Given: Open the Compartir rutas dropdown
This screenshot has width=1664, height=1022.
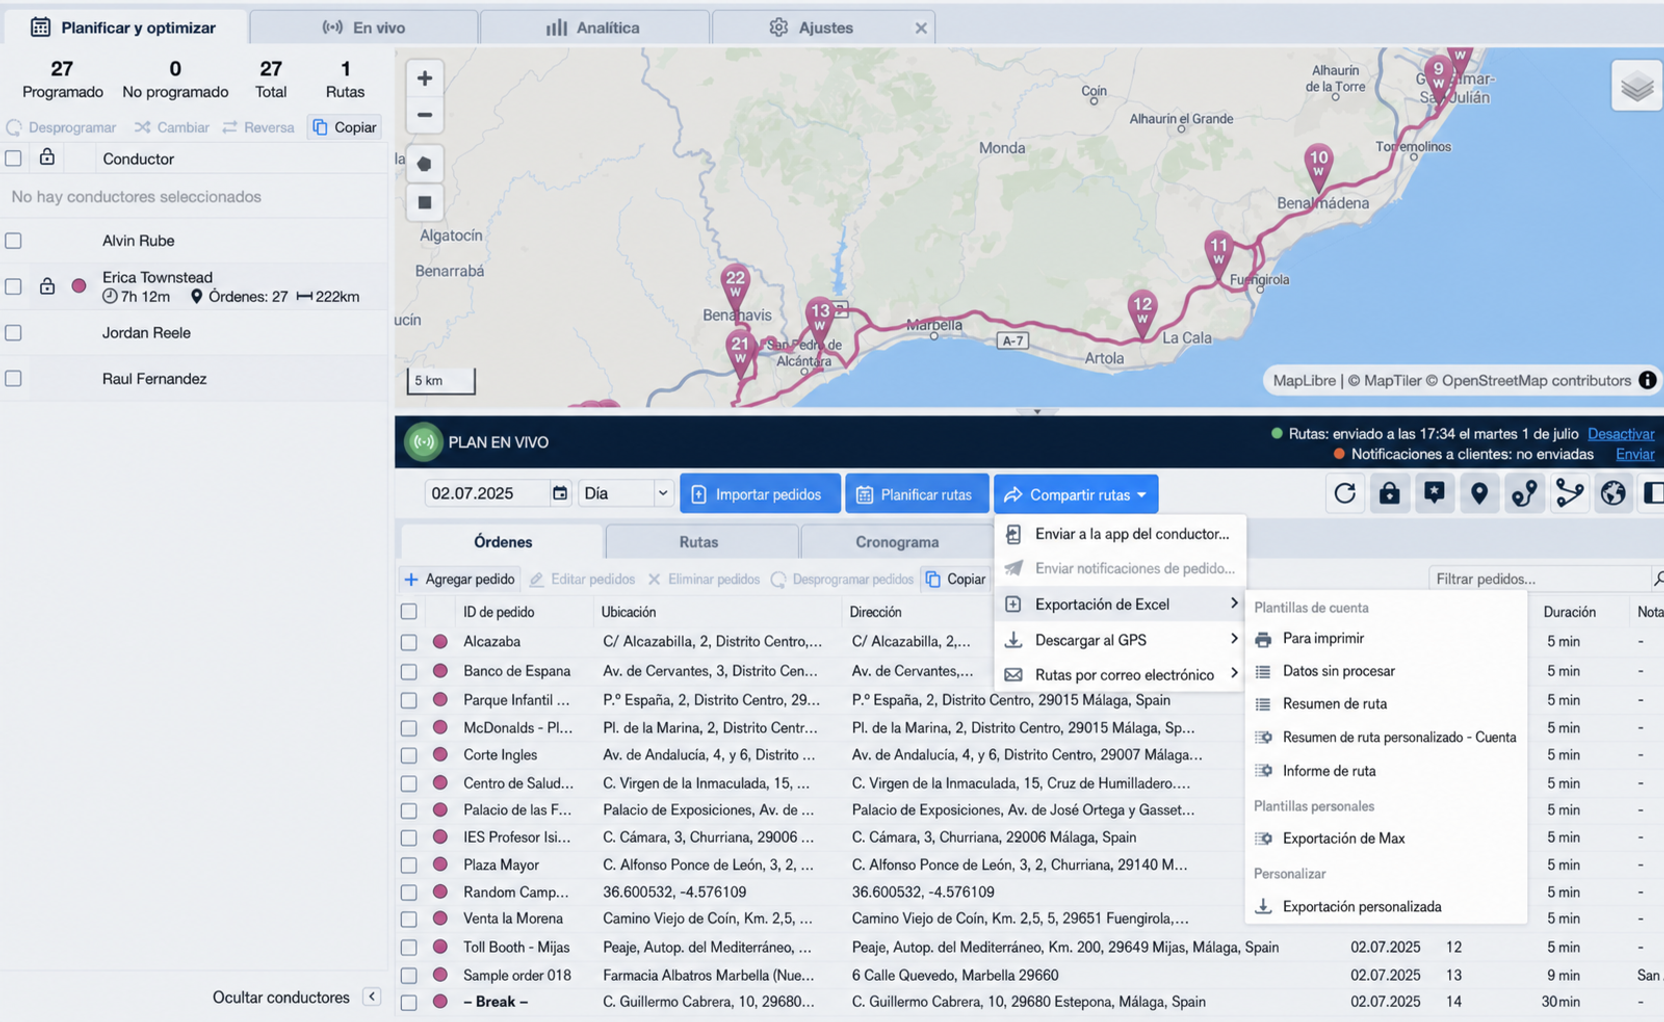Looking at the screenshot, I should [x=1076, y=494].
